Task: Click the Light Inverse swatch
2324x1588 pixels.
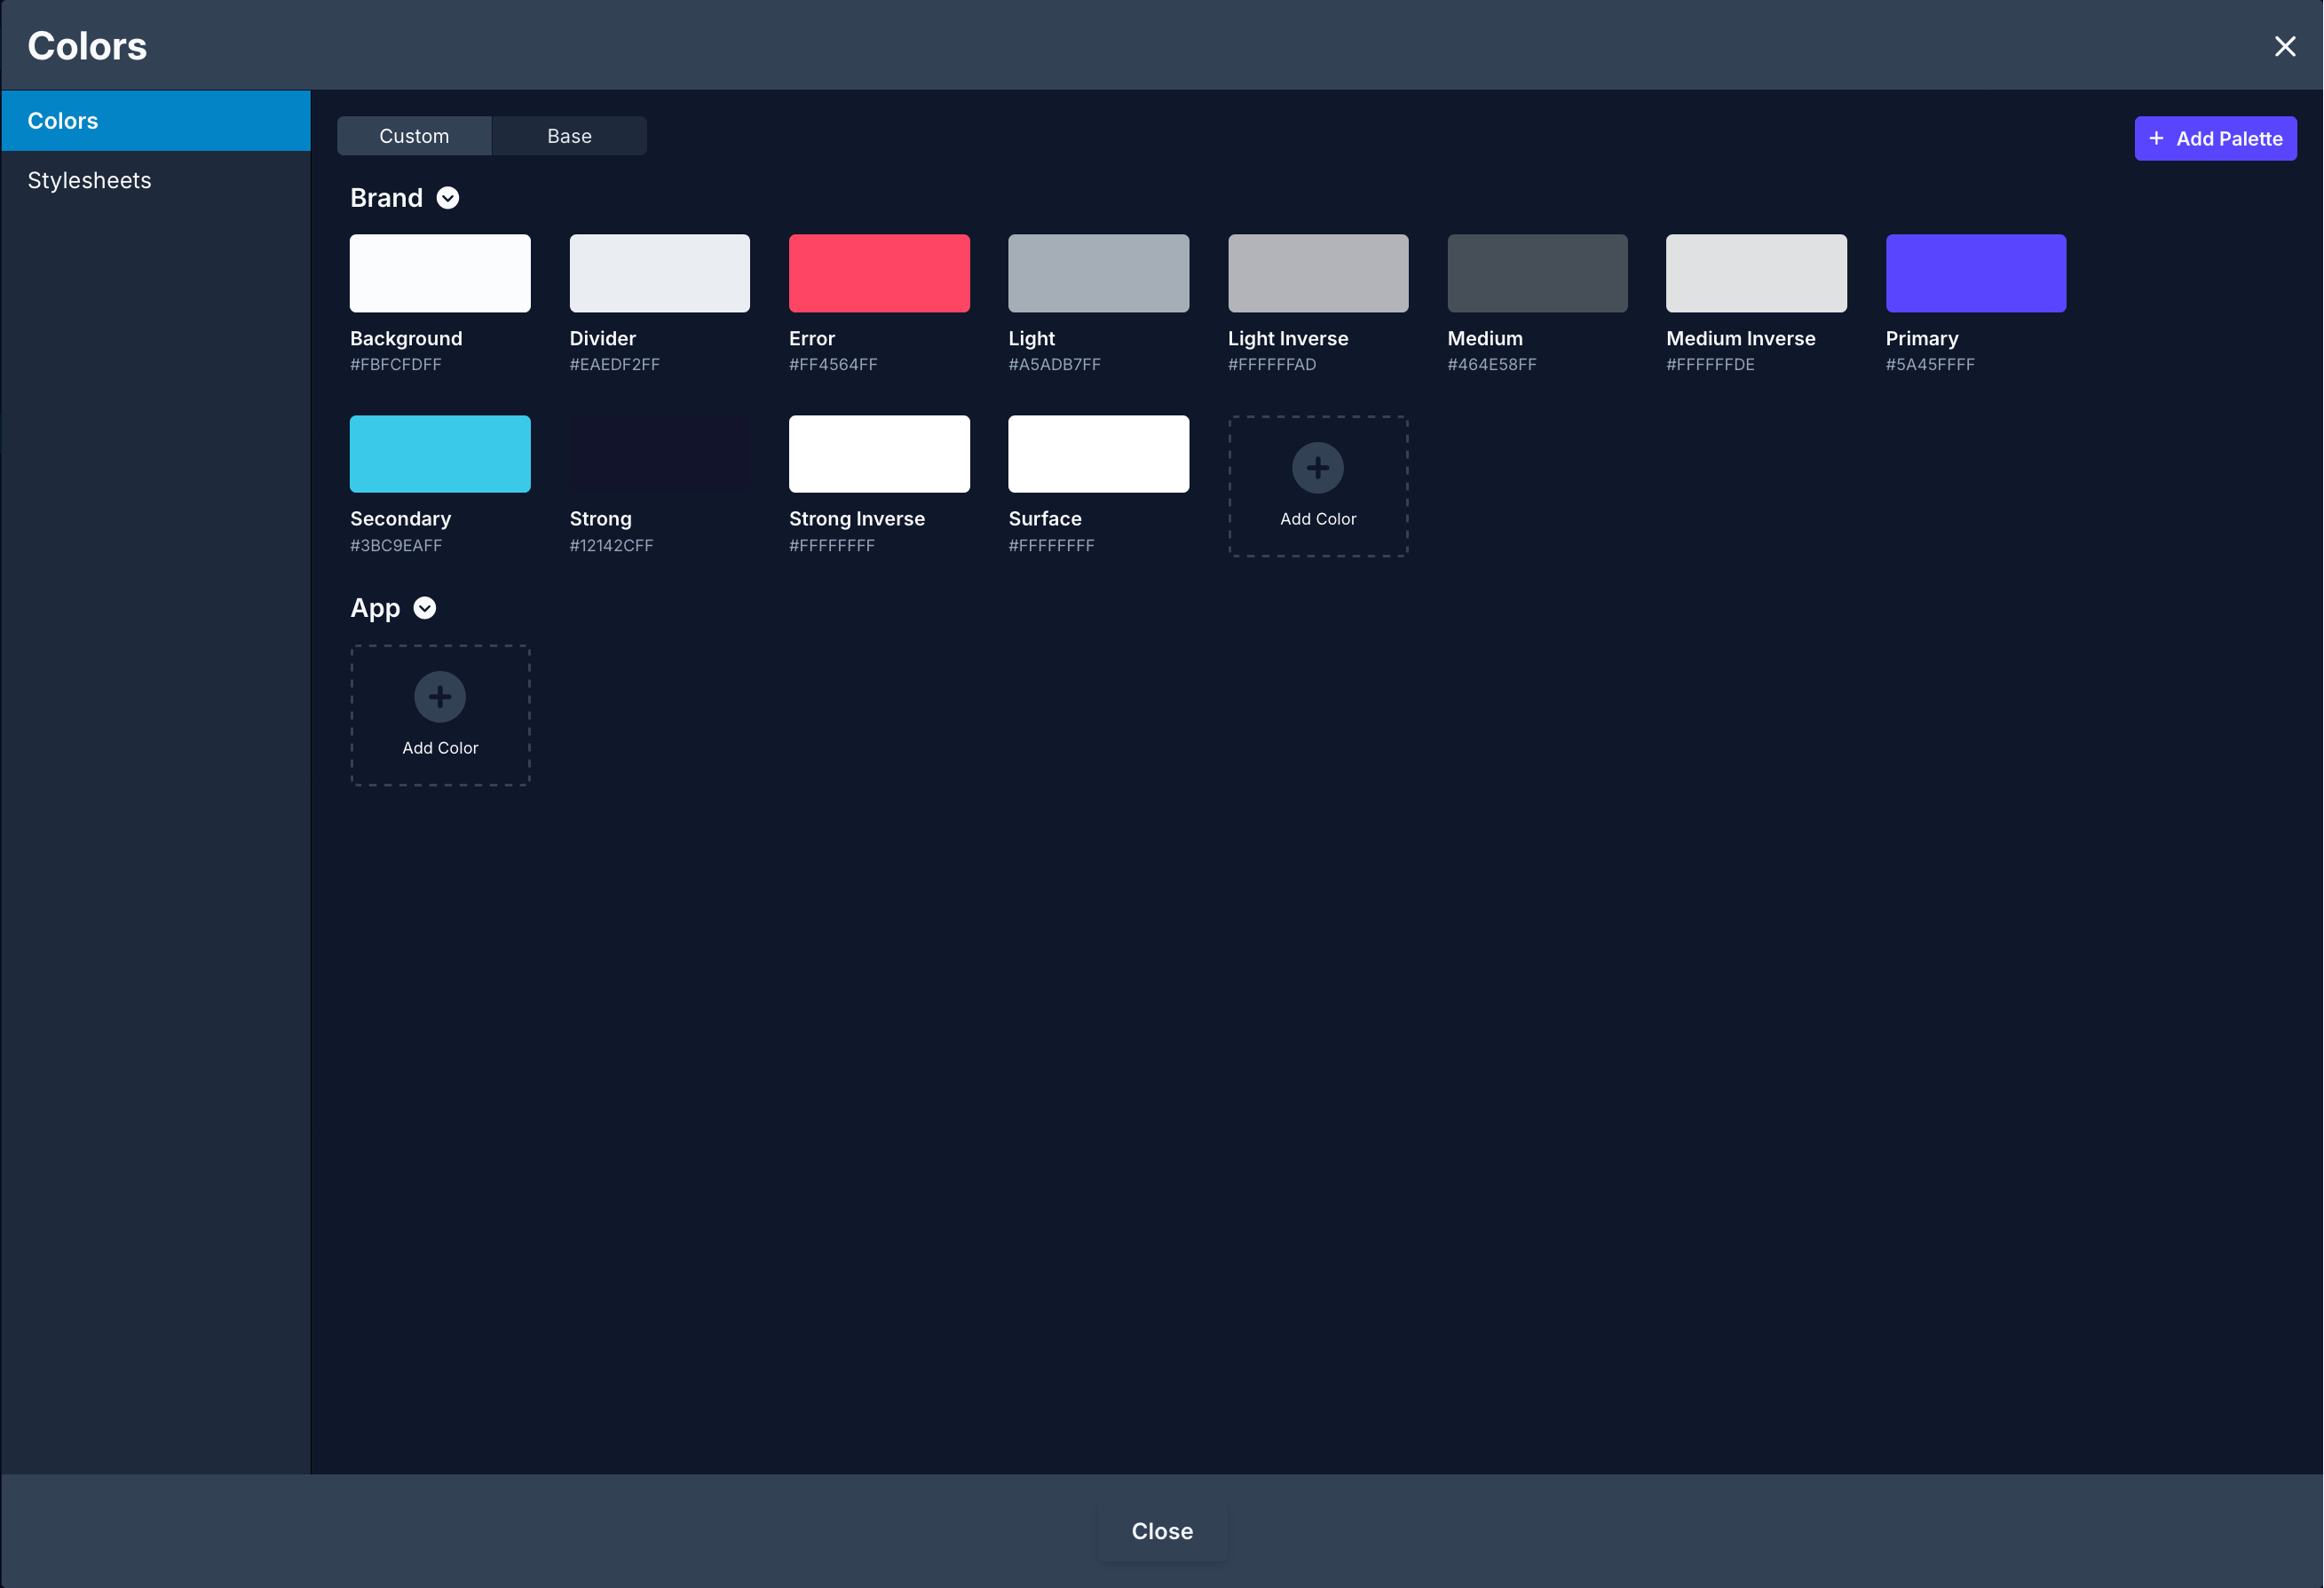Action: 1317,273
